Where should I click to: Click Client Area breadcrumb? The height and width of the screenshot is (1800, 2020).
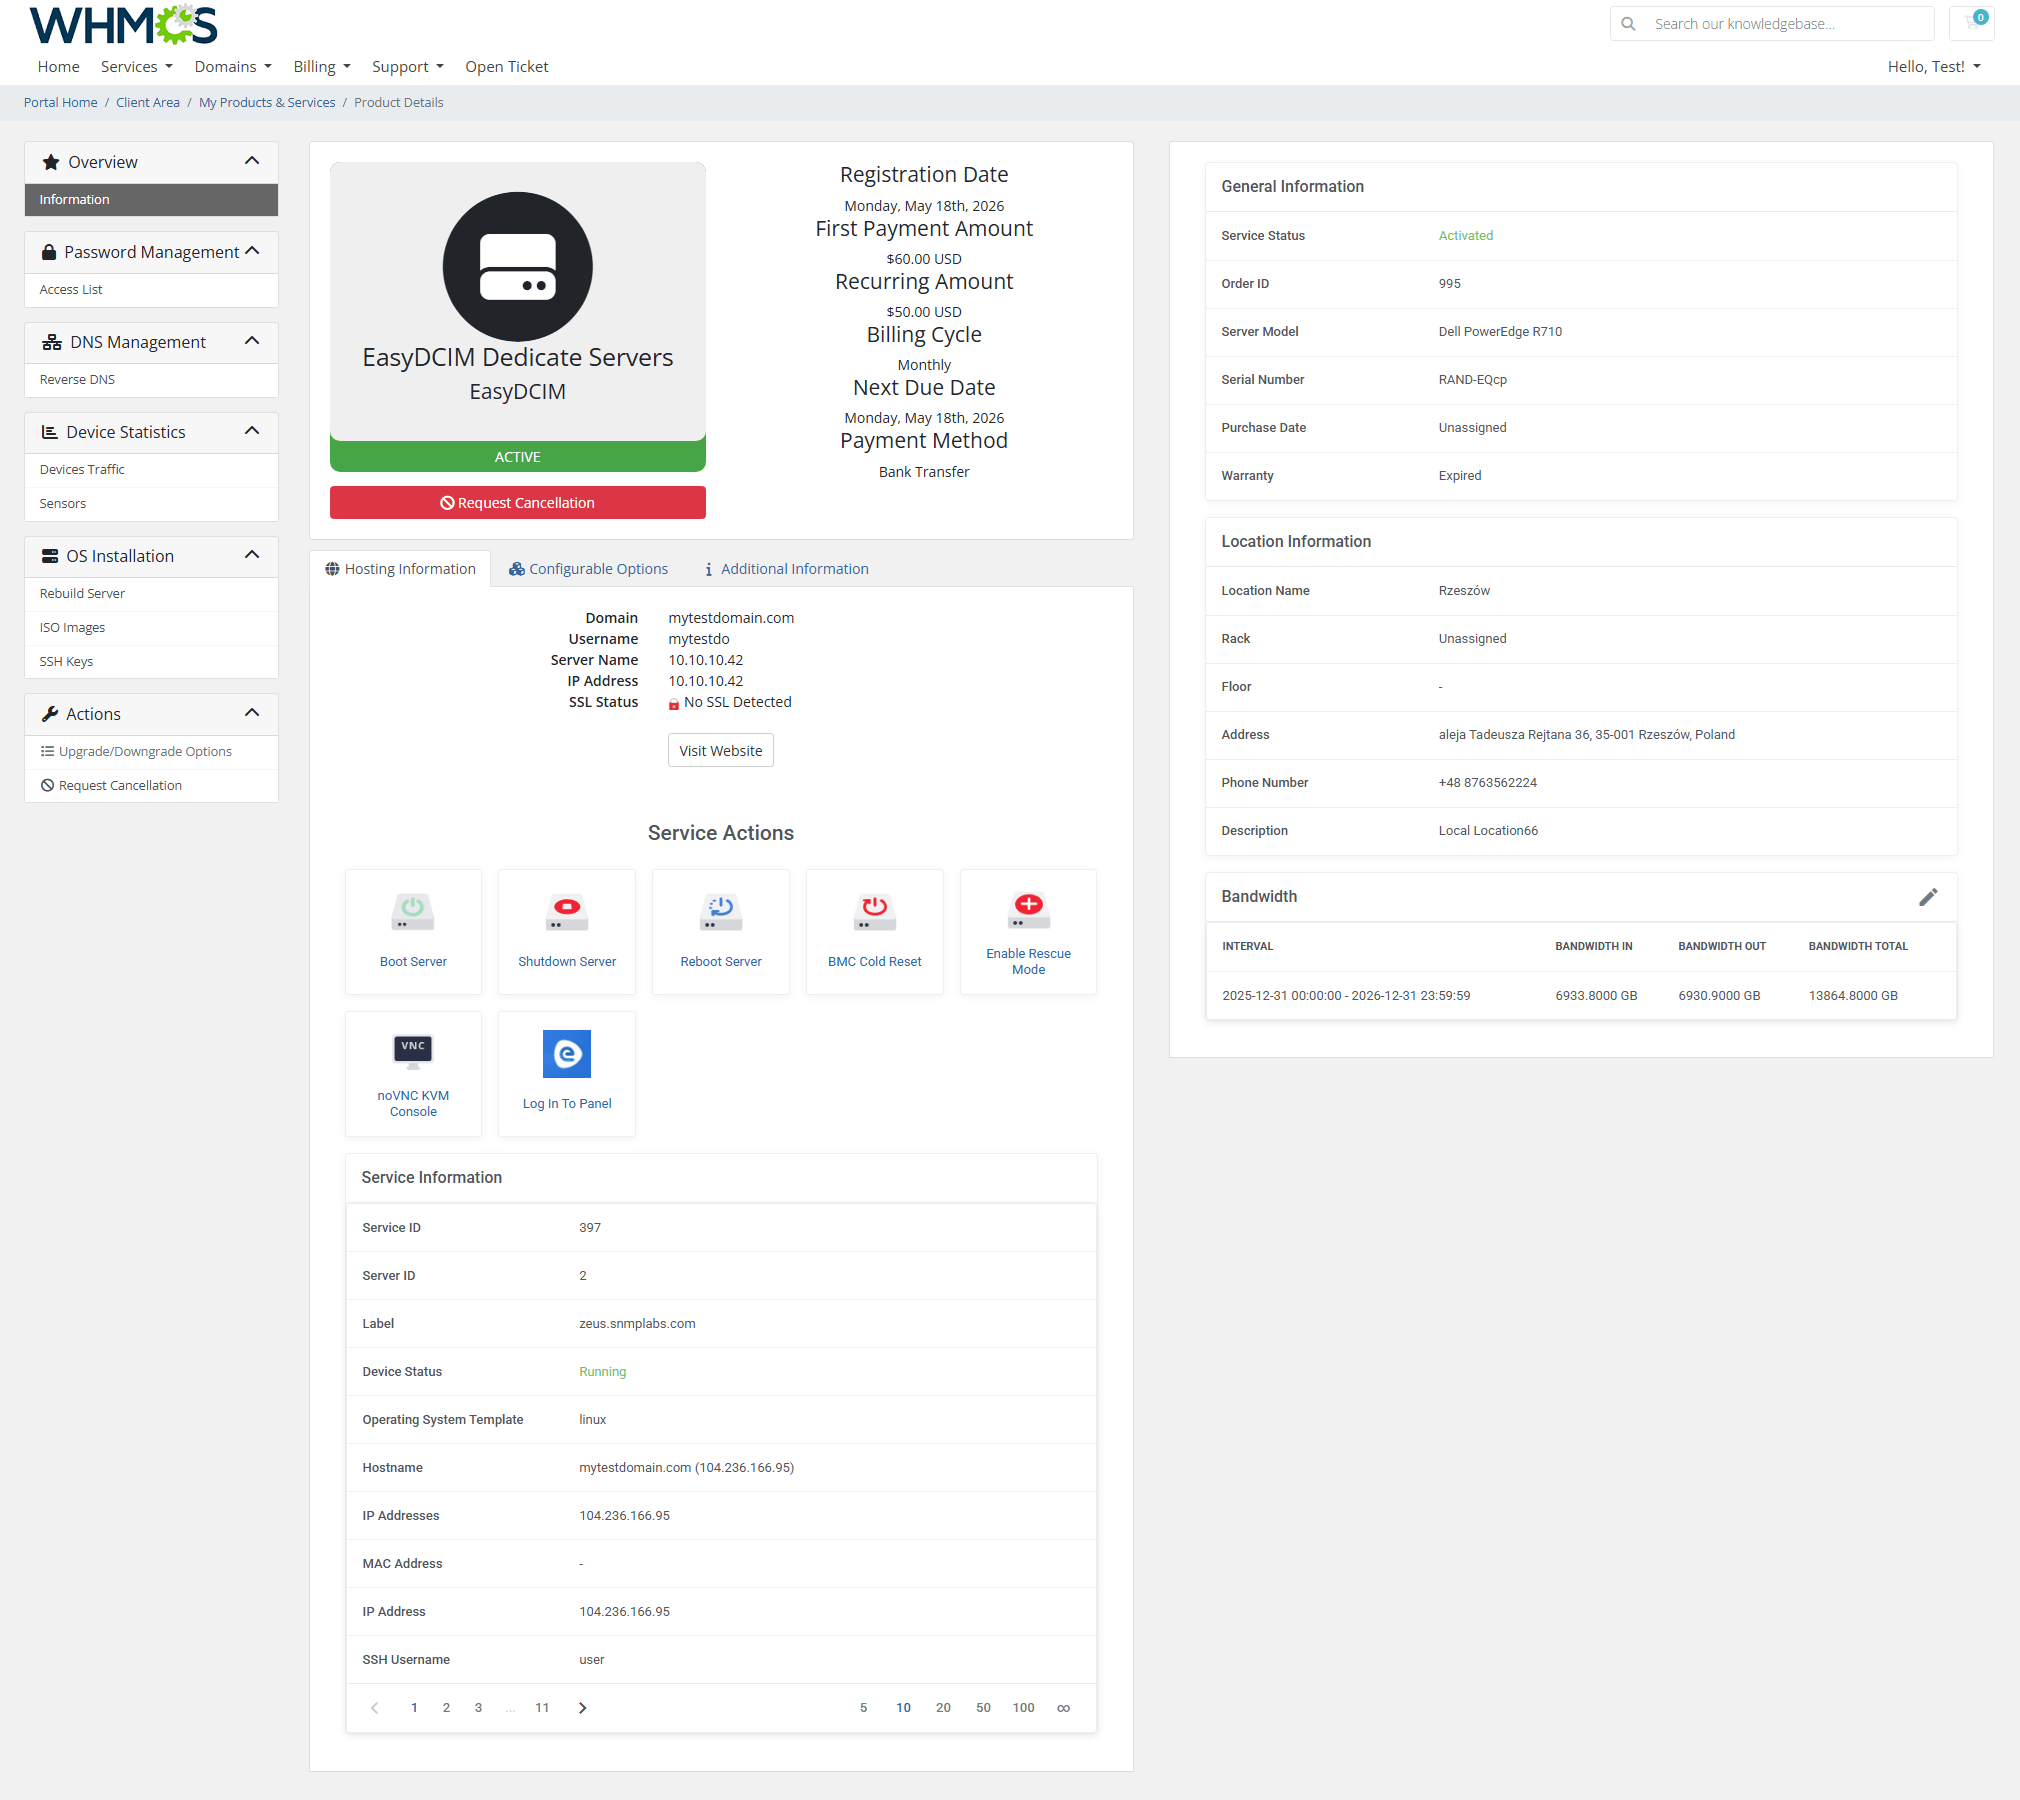(x=148, y=103)
